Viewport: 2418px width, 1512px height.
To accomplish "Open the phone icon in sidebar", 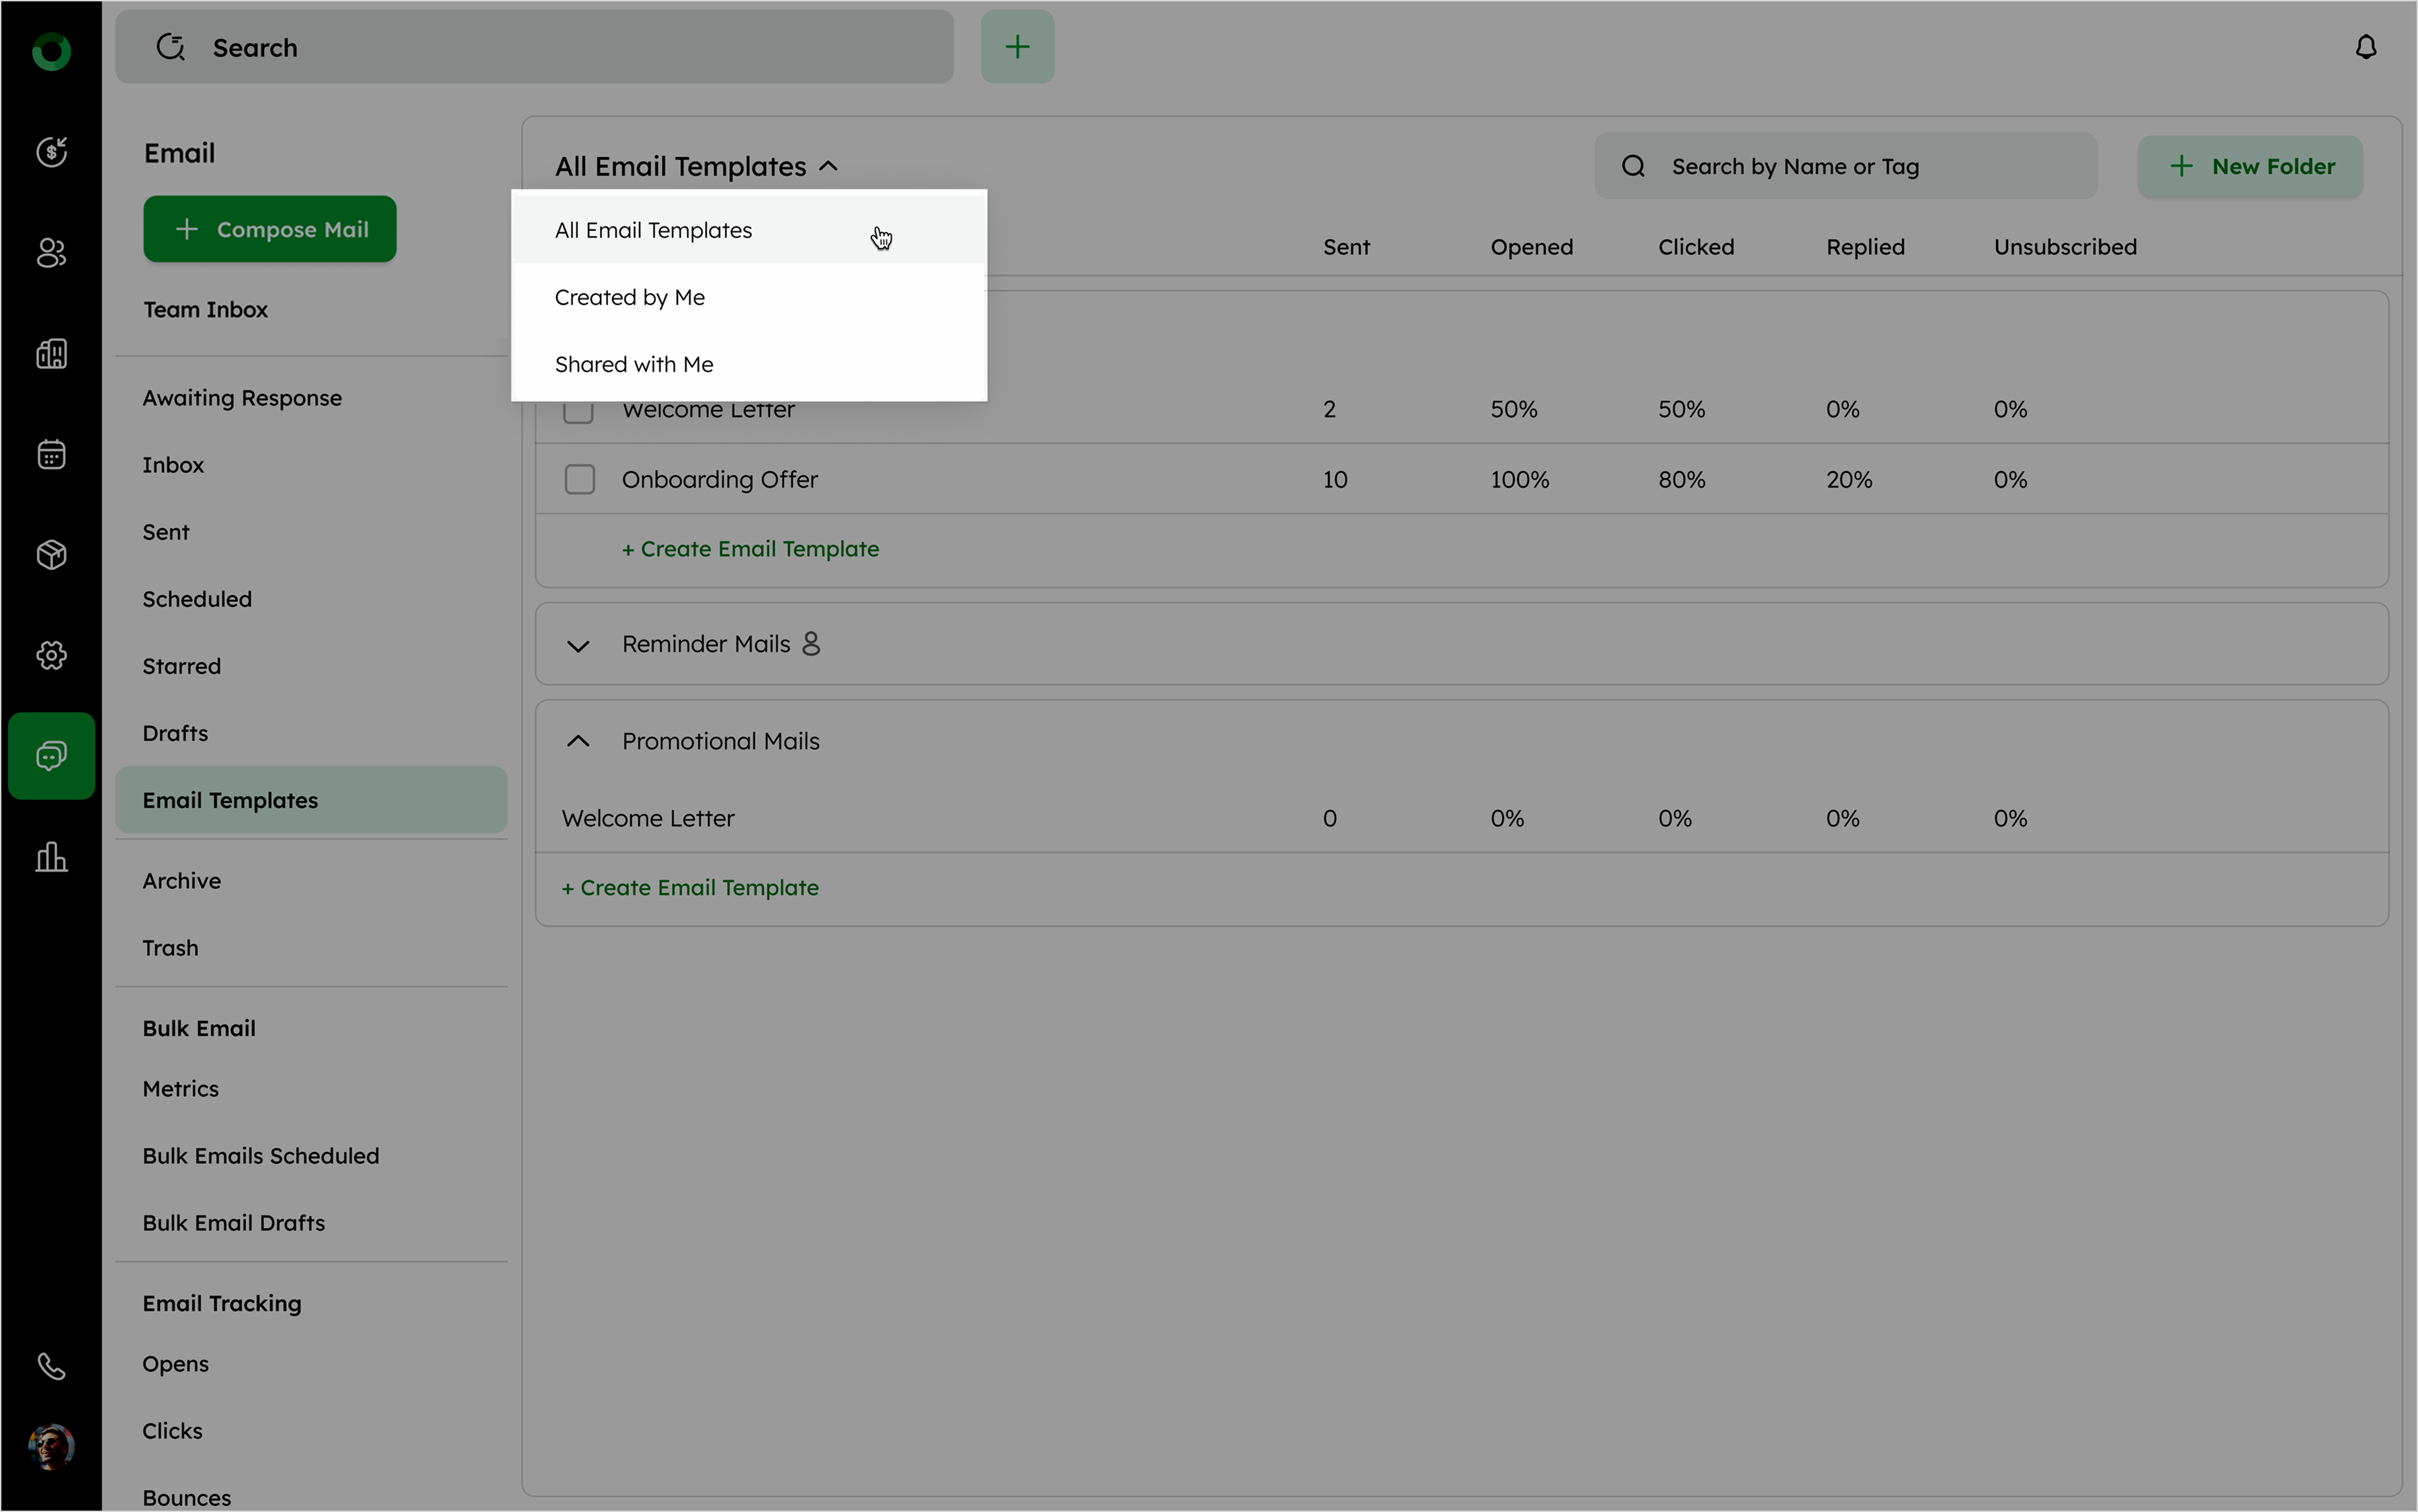I will click(x=51, y=1366).
